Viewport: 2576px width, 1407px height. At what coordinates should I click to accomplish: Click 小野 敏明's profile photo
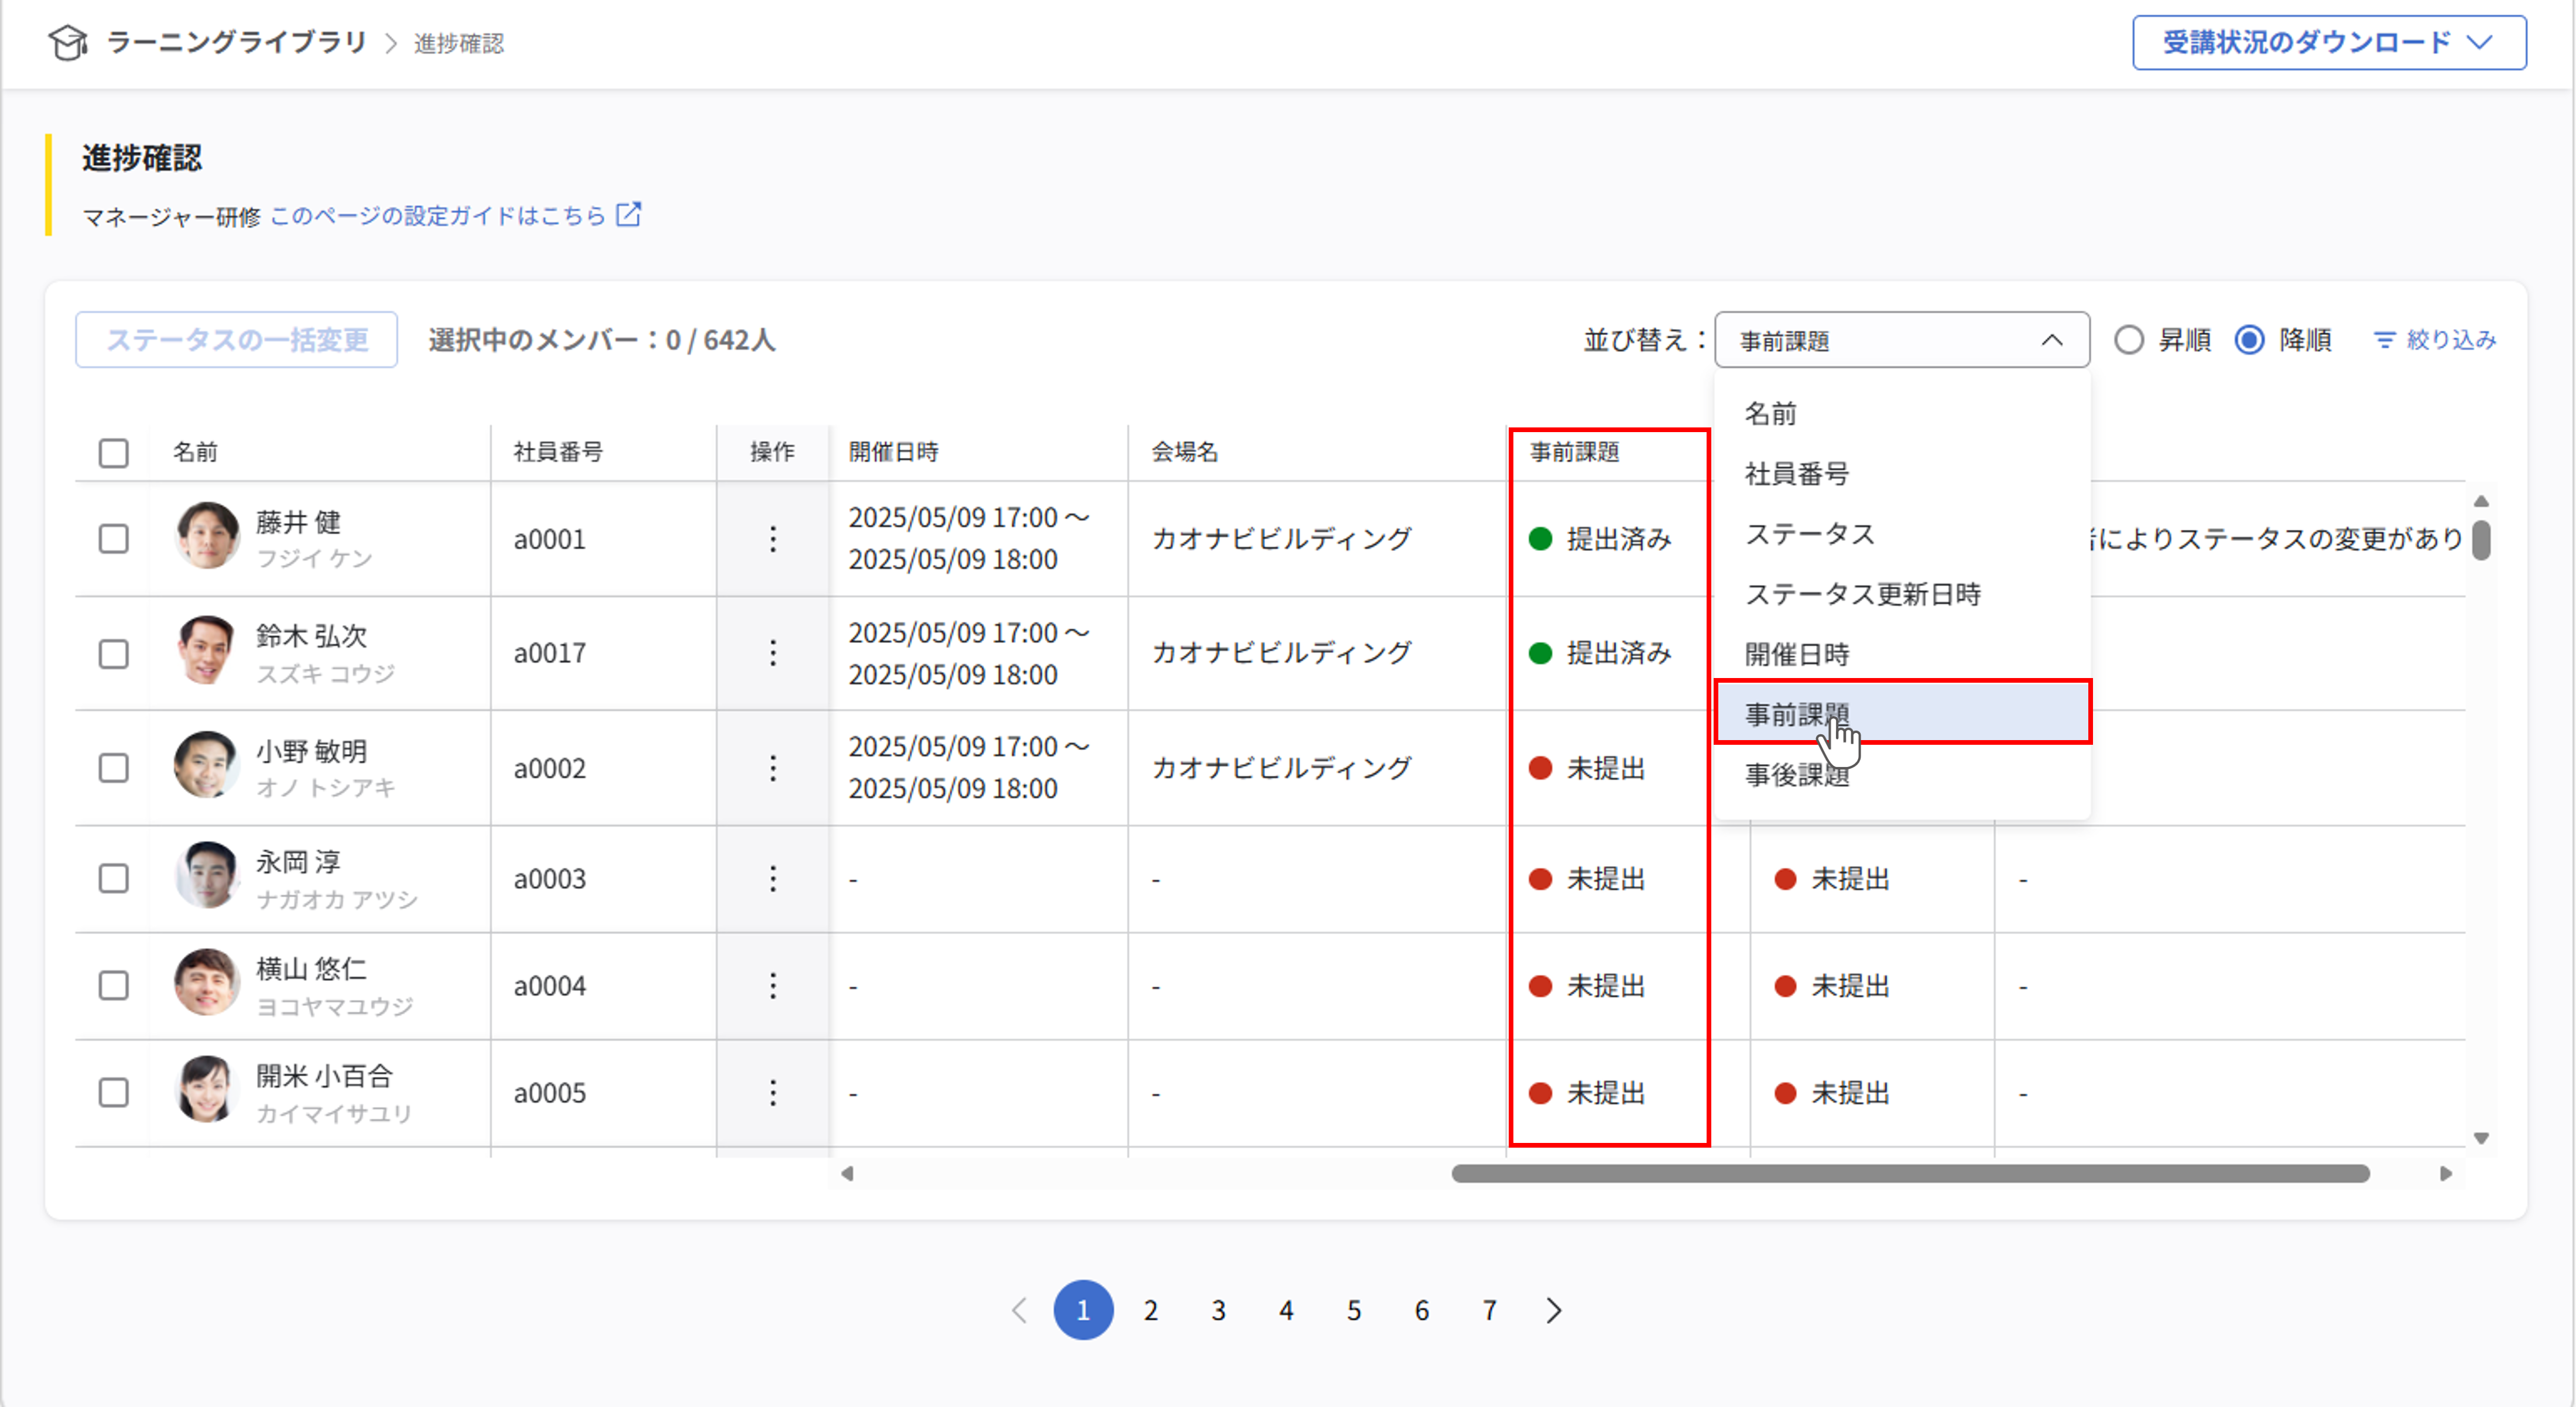(x=207, y=765)
